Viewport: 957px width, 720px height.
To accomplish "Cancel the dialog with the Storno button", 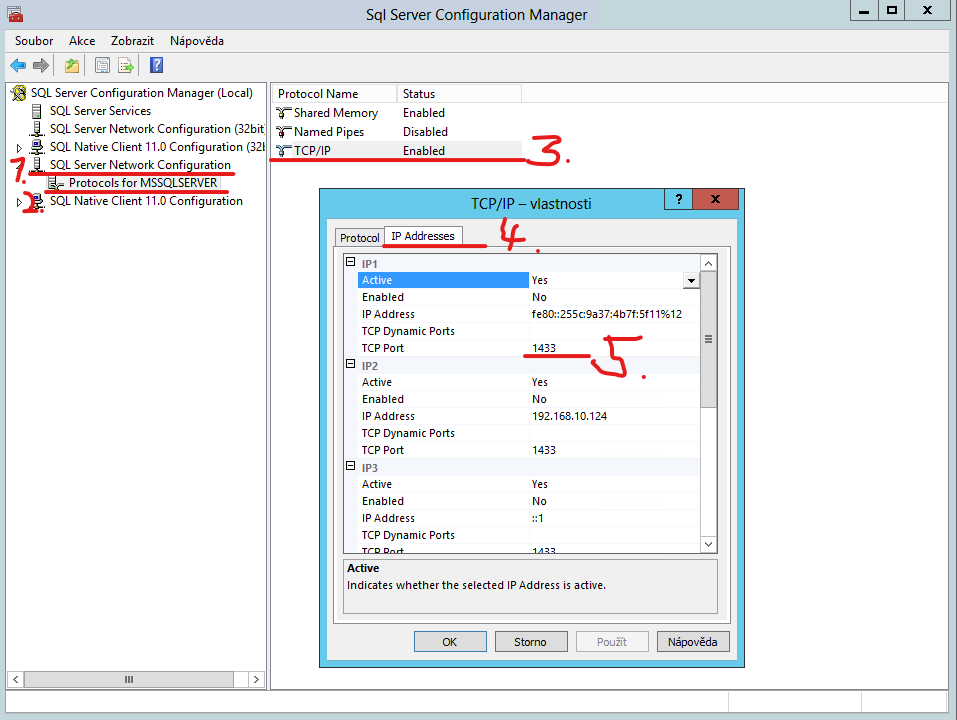I will point(530,641).
